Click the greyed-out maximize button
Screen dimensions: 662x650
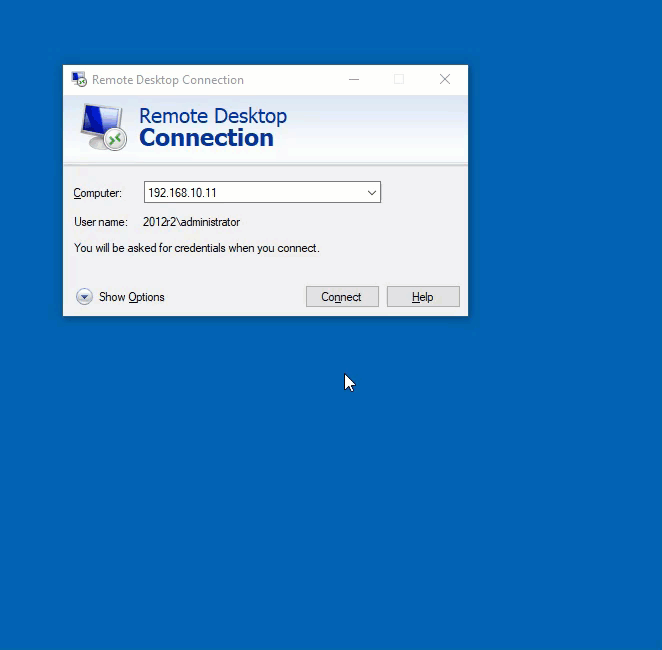tap(399, 80)
